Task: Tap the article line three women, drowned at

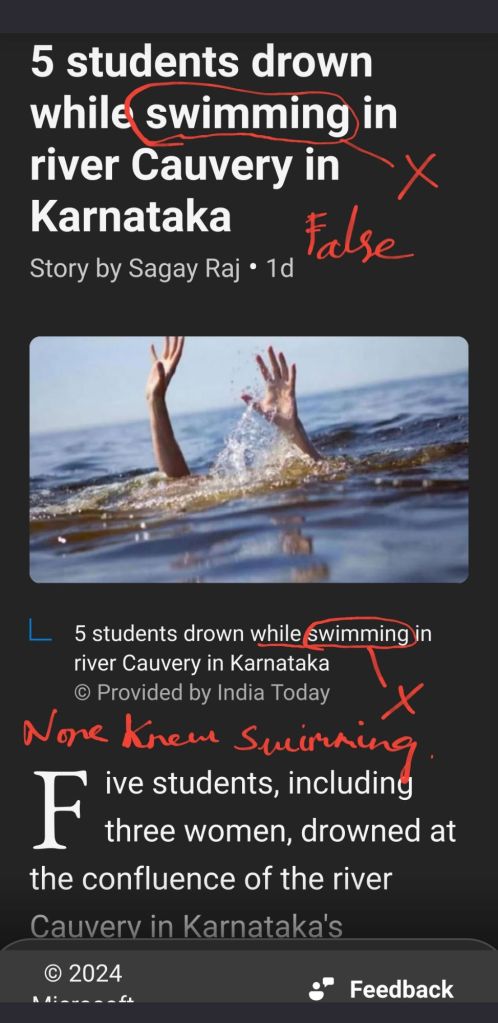Action: (x=281, y=831)
